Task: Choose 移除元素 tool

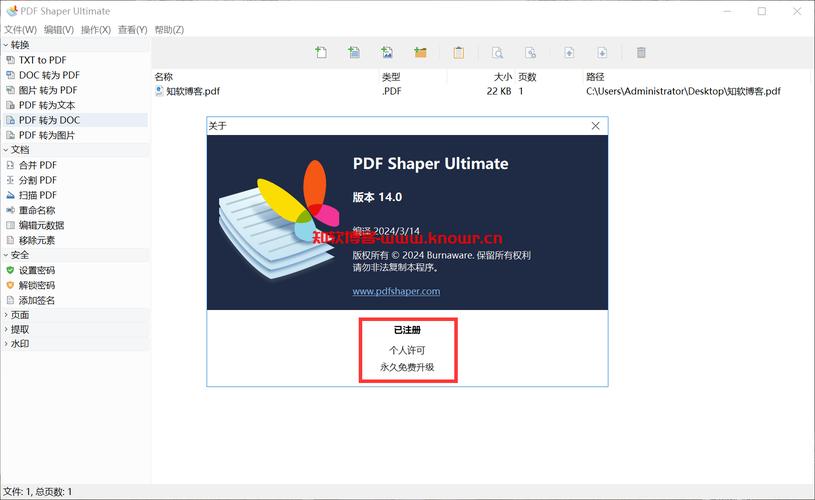Action: [x=75, y=241]
